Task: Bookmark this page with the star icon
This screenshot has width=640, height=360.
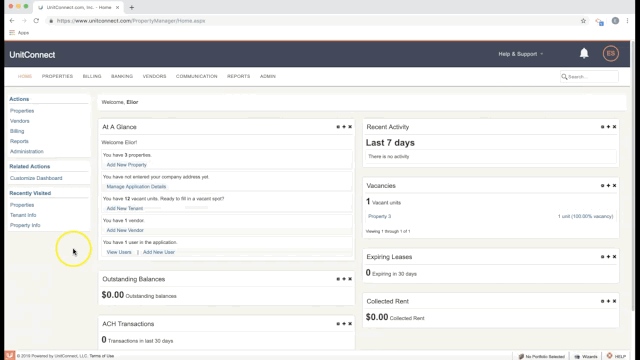Action: click(583, 21)
